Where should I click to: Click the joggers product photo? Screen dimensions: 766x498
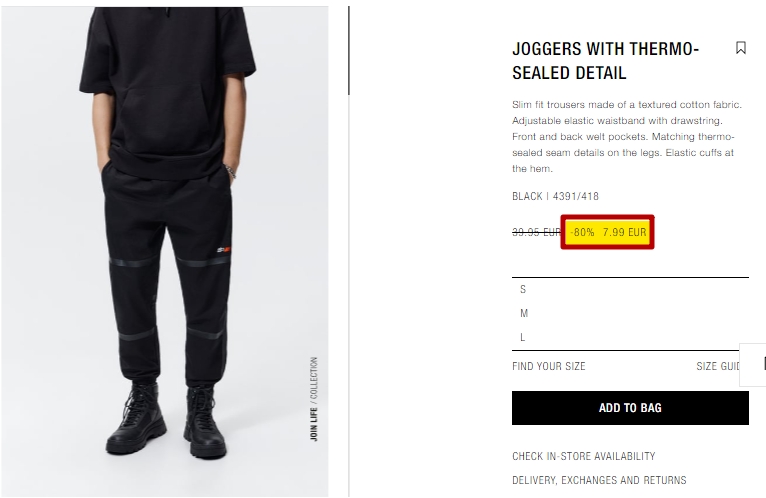point(165,252)
